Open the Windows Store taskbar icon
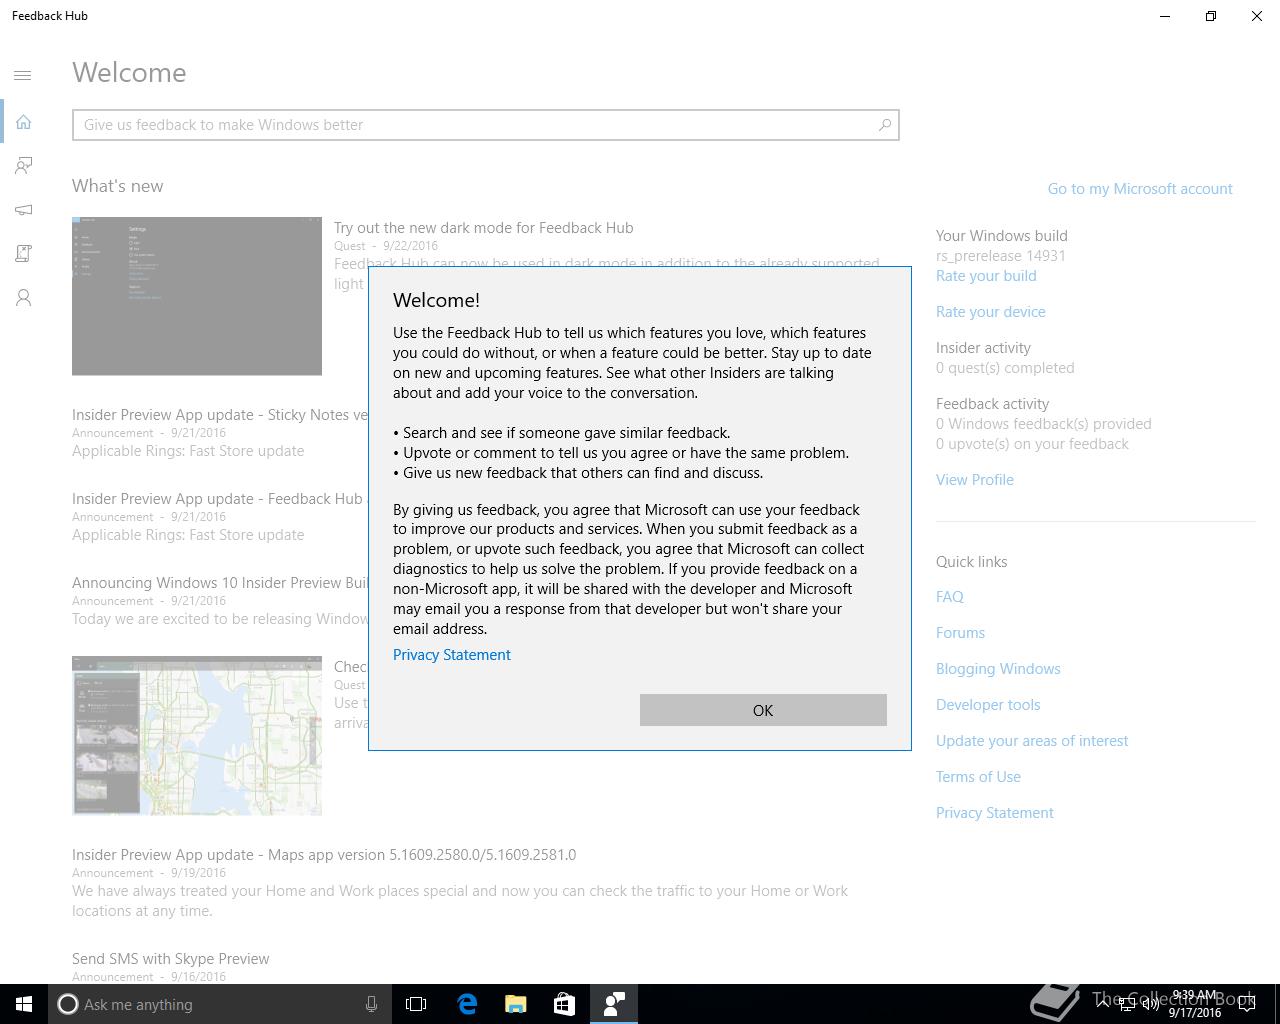Viewport: 1280px width, 1024px height. click(564, 1004)
